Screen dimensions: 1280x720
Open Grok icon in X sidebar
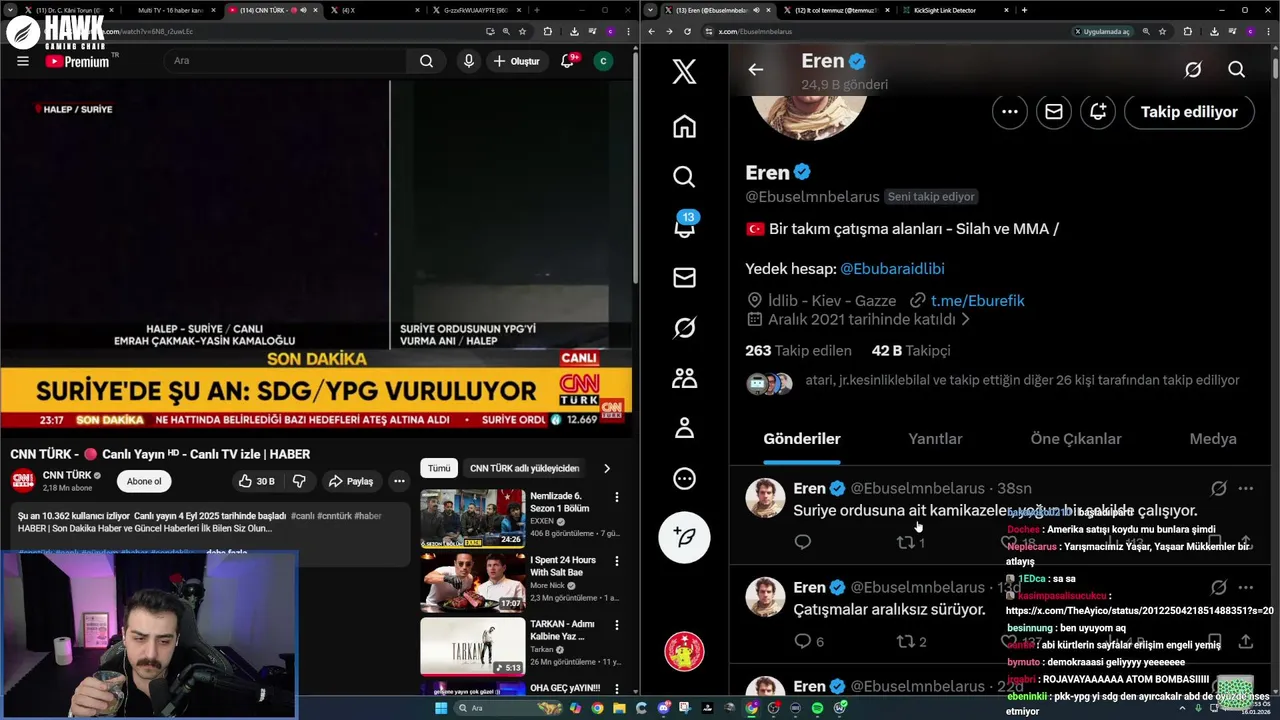[684, 327]
